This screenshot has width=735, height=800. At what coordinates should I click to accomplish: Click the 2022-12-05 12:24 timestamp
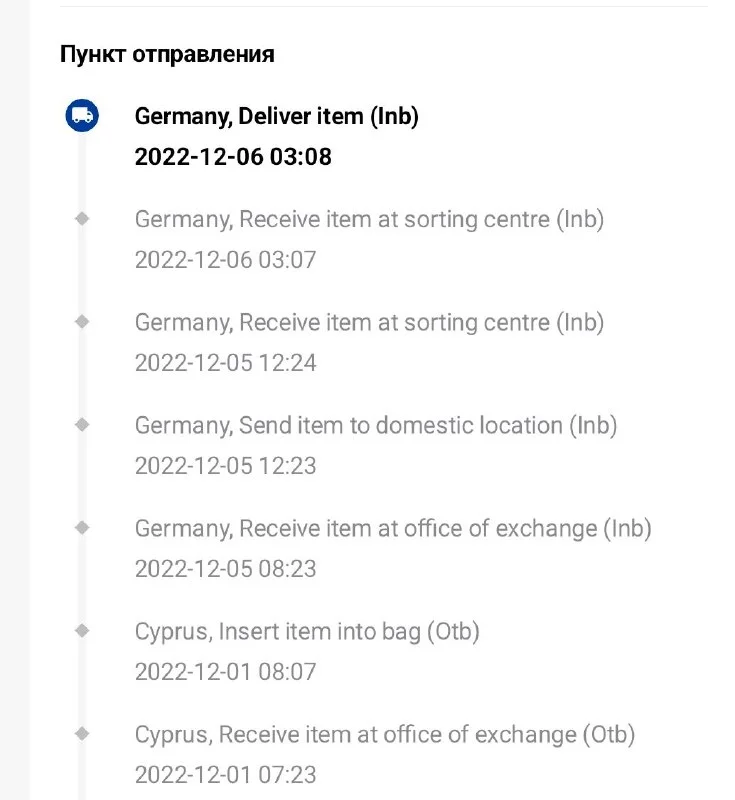pos(225,363)
